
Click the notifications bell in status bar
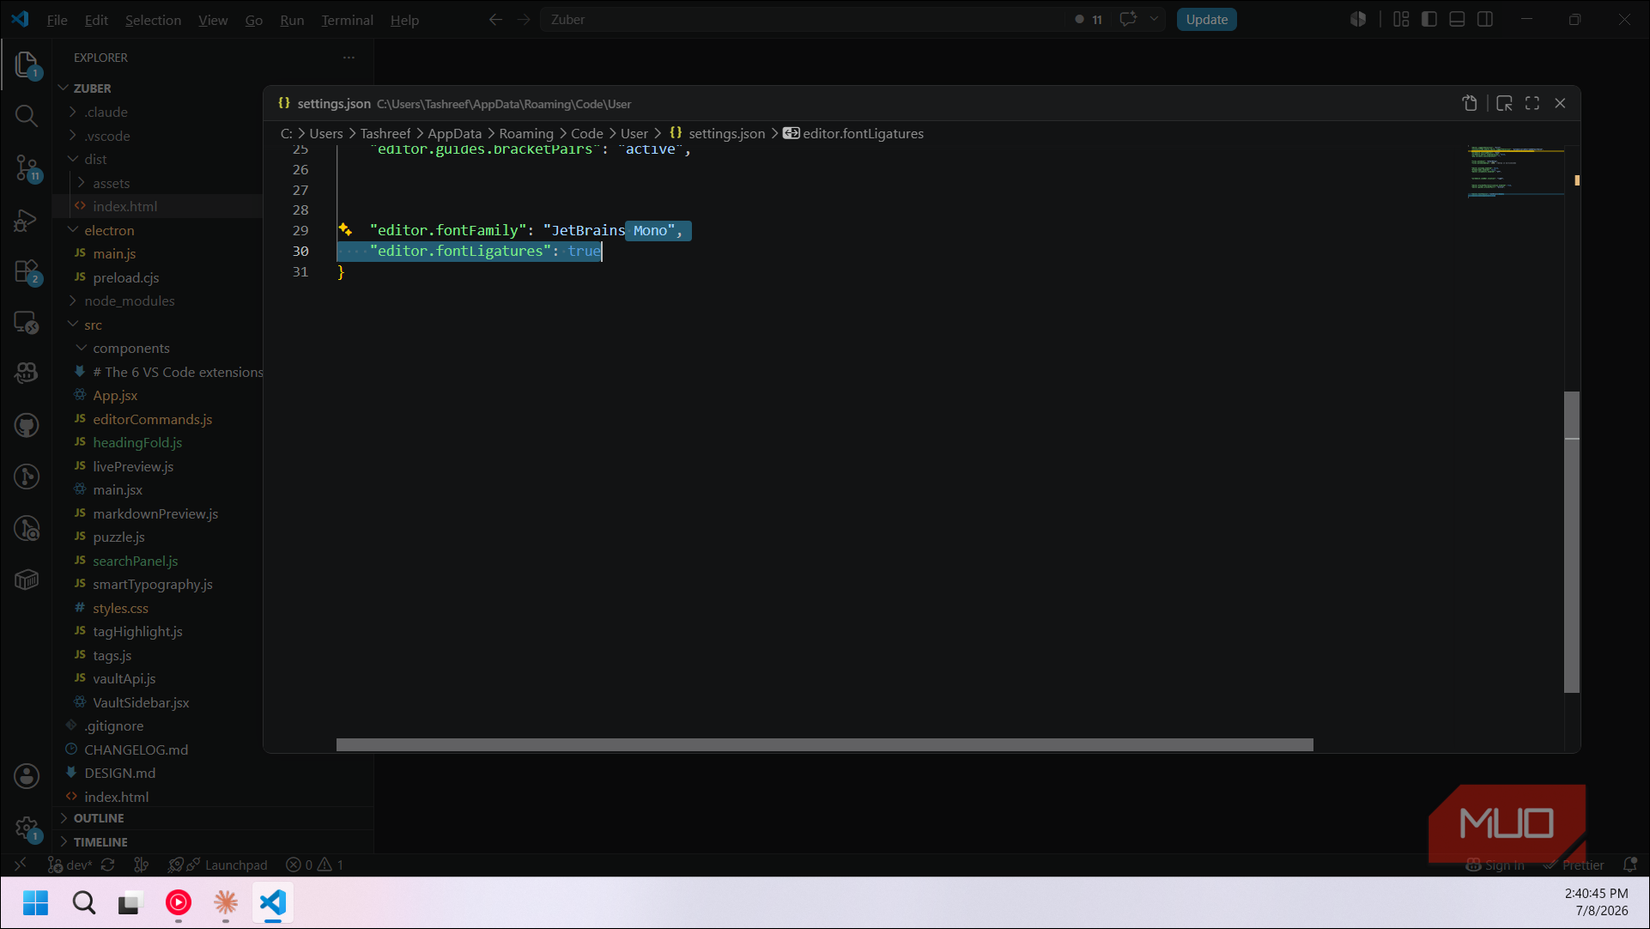[1630, 865]
